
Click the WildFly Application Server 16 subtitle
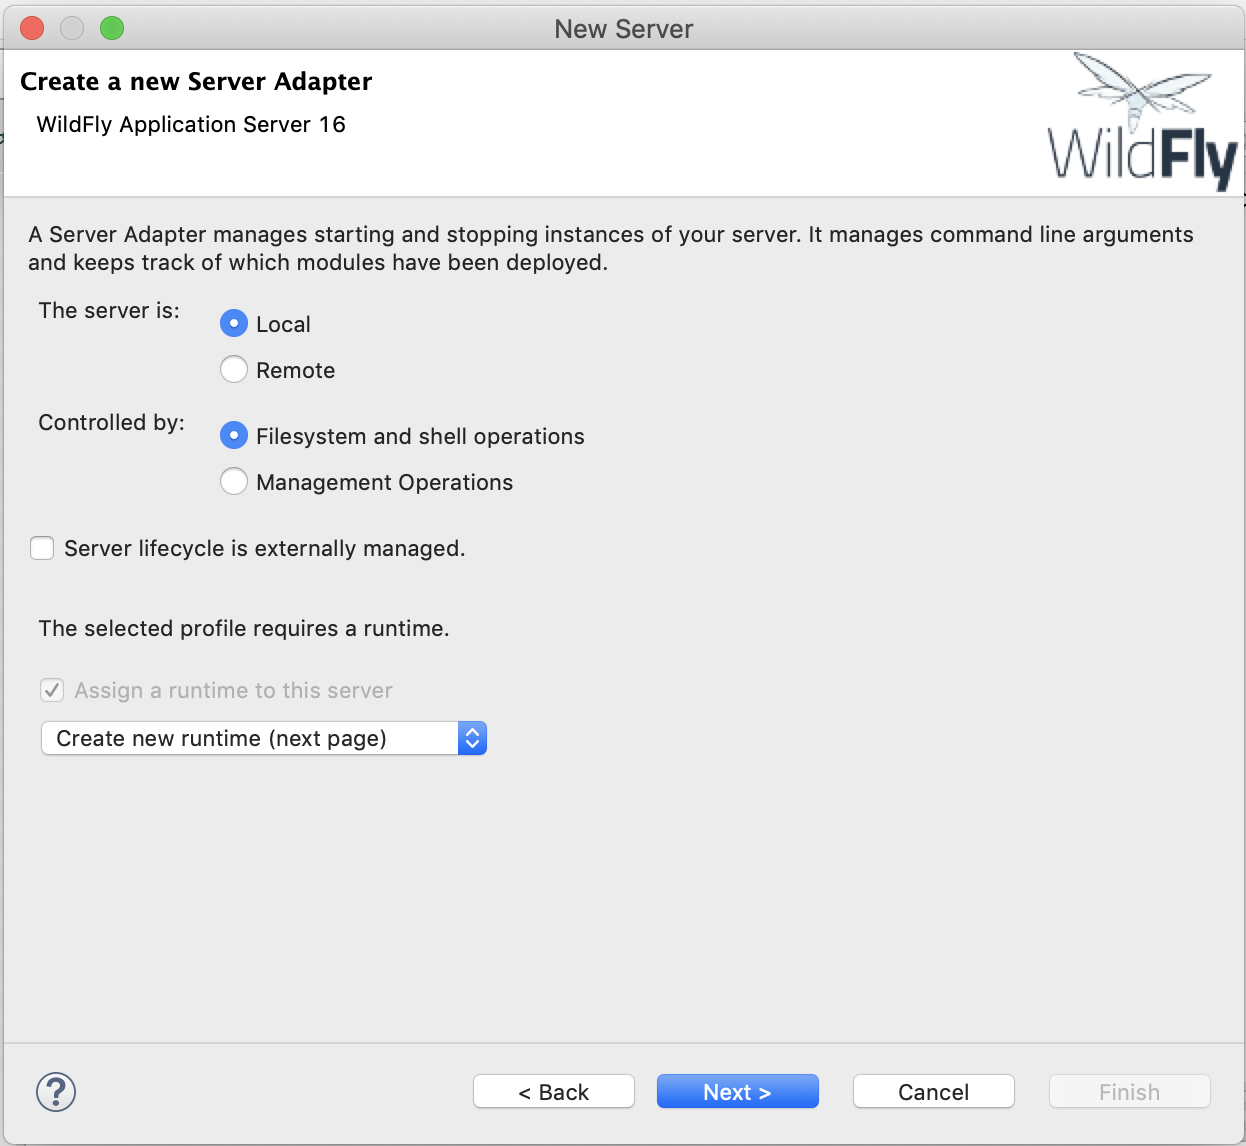tap(191, 125)
